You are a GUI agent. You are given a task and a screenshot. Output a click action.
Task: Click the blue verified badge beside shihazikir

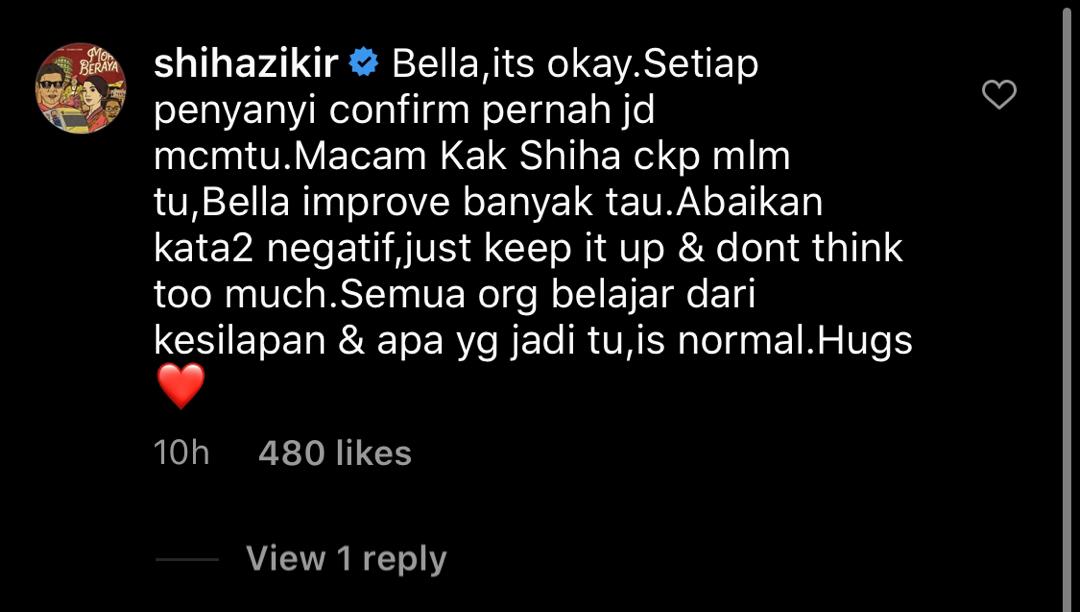coord(364,65)
